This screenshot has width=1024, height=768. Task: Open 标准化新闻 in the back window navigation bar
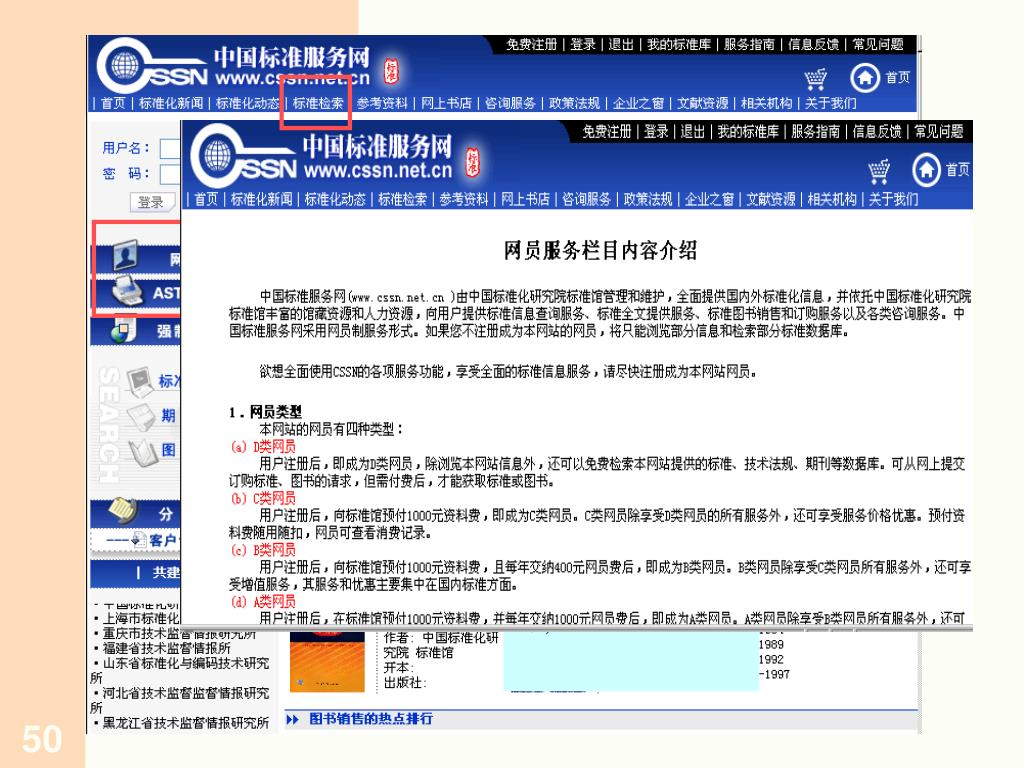[171, 103]
